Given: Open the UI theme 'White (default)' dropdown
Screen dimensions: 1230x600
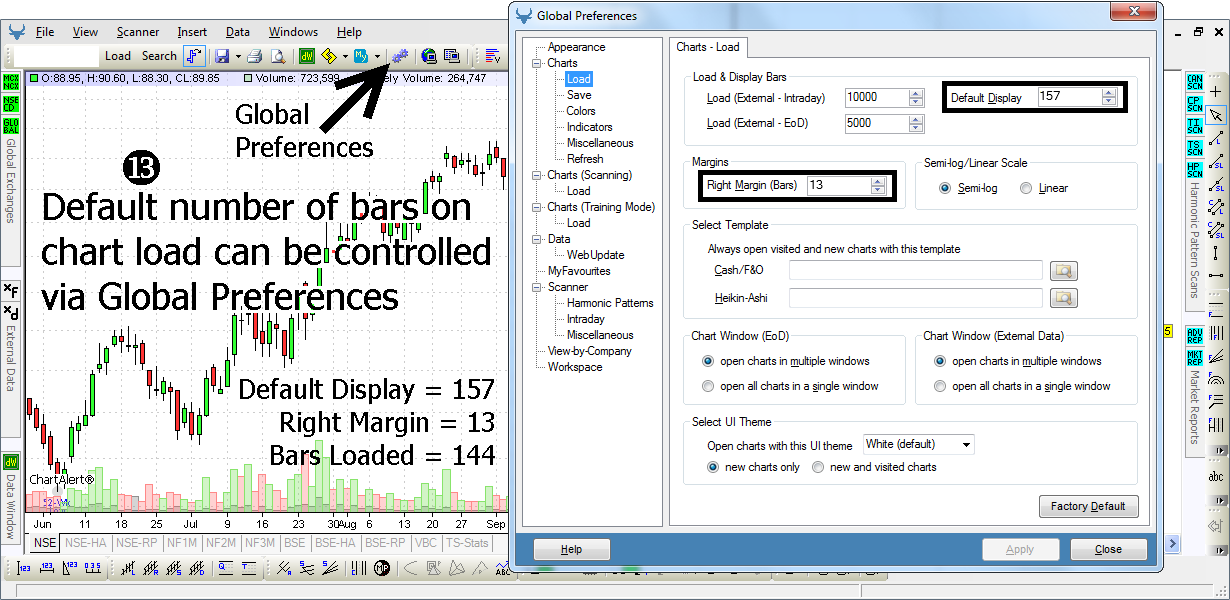Looking at the screenshot, I should pos(919,444).
